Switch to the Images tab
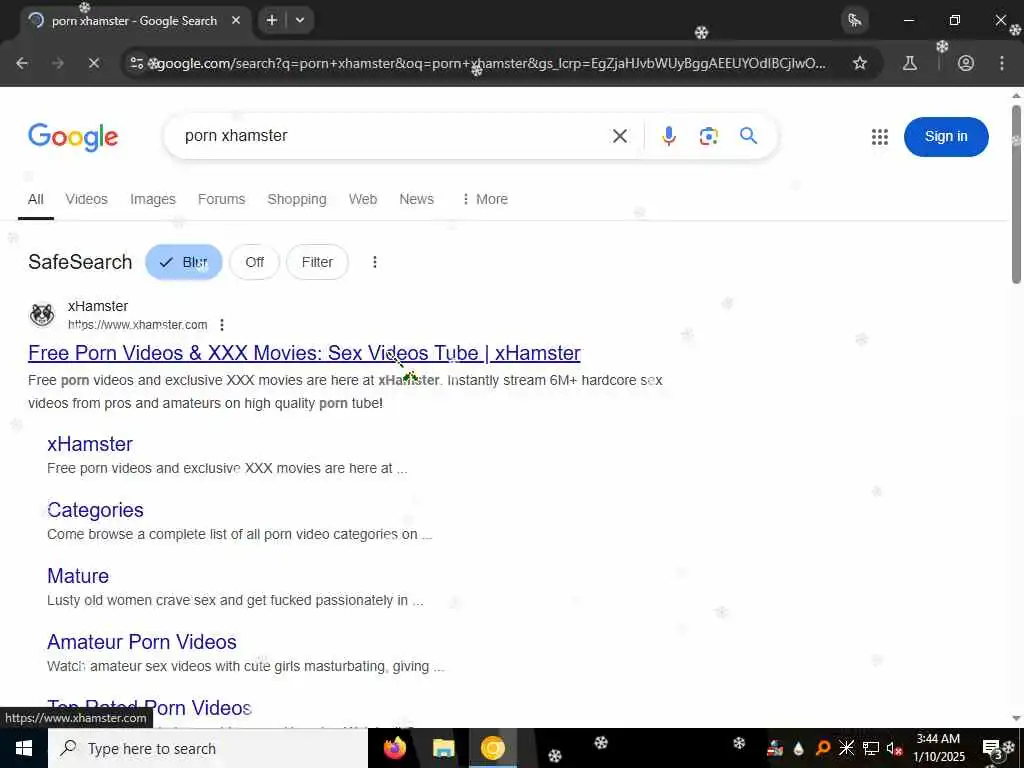 coord(153,199)
